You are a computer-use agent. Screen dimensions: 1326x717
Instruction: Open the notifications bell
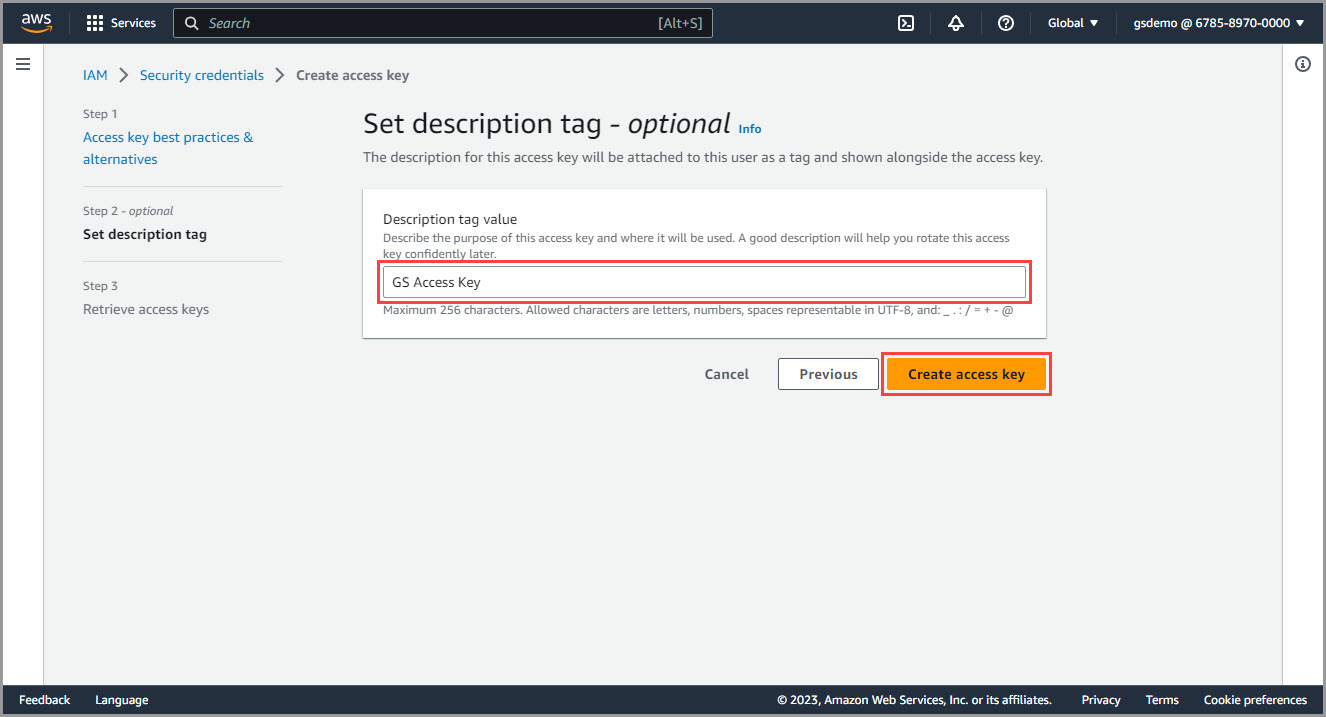pyautogui.click(x=956, y=23)
